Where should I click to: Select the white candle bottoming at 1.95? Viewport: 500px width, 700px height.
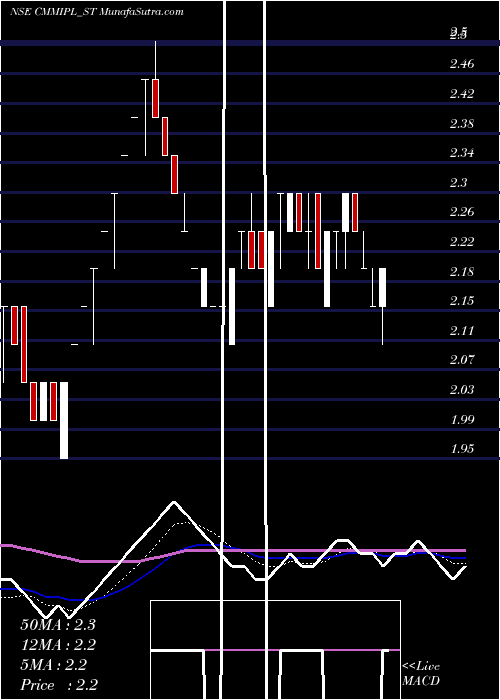pos(64,420)
